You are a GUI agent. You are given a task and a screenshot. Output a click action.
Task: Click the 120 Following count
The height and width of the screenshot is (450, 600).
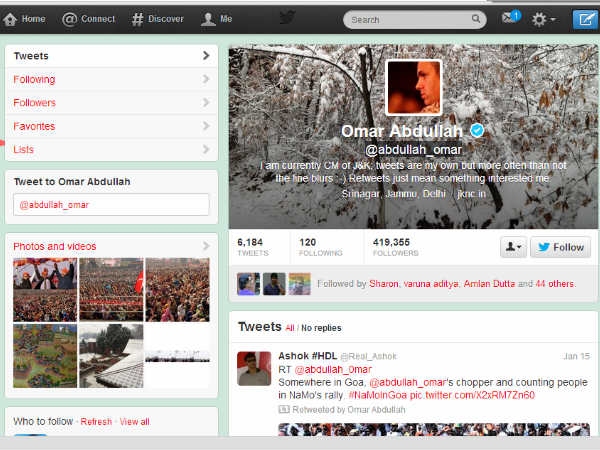[321, 247]
